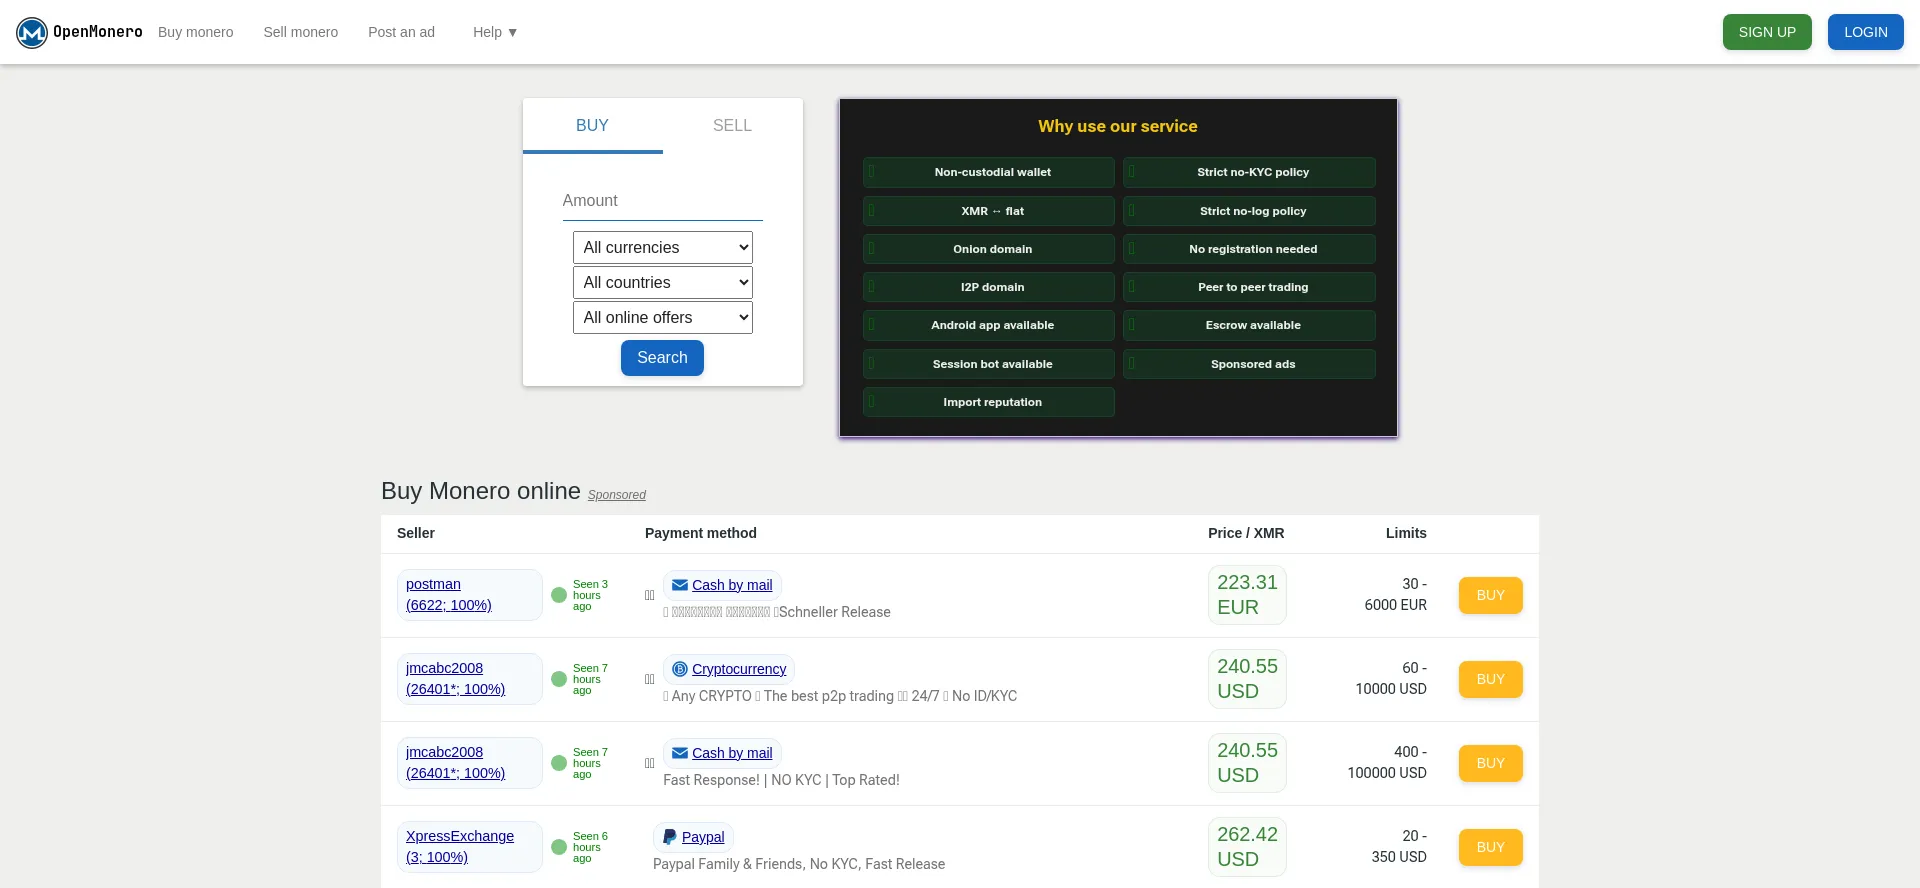
Task: Go to Post an ad
Action: (401, 32)
